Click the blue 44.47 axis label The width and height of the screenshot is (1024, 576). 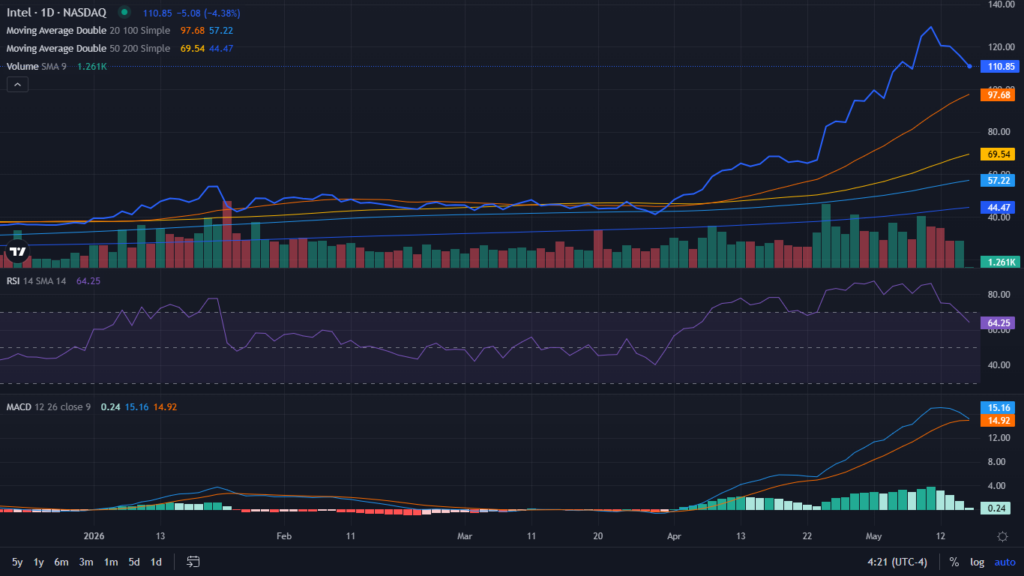click(x=998, y=208)
